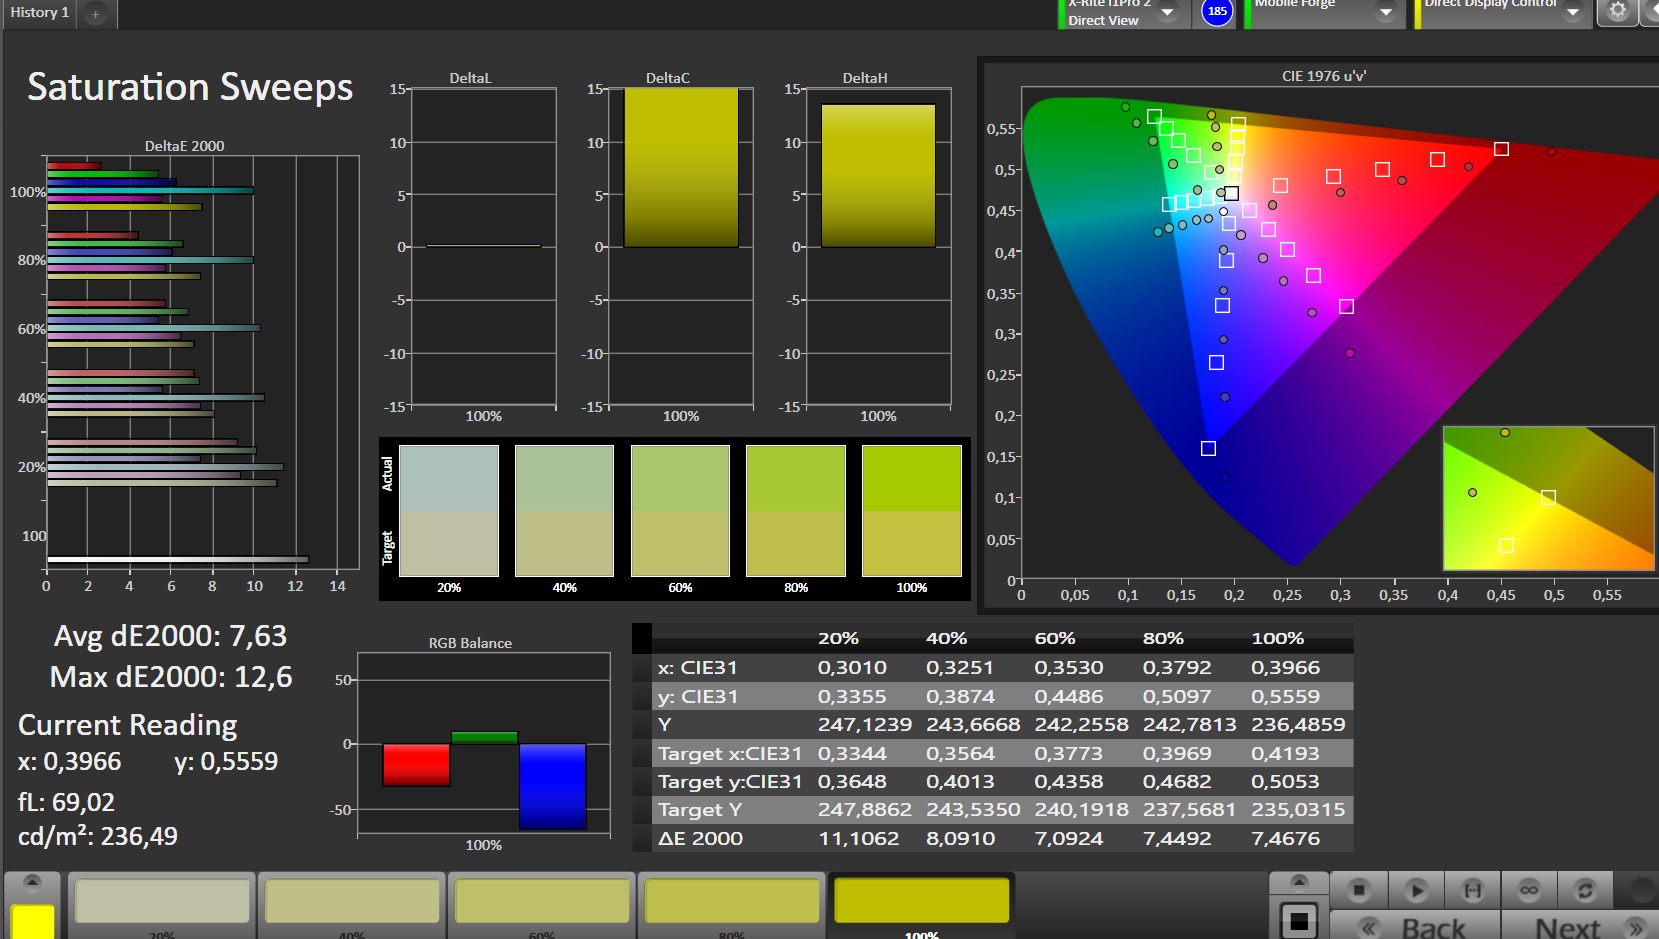Click the read series bracket icon

point(1472,889)
